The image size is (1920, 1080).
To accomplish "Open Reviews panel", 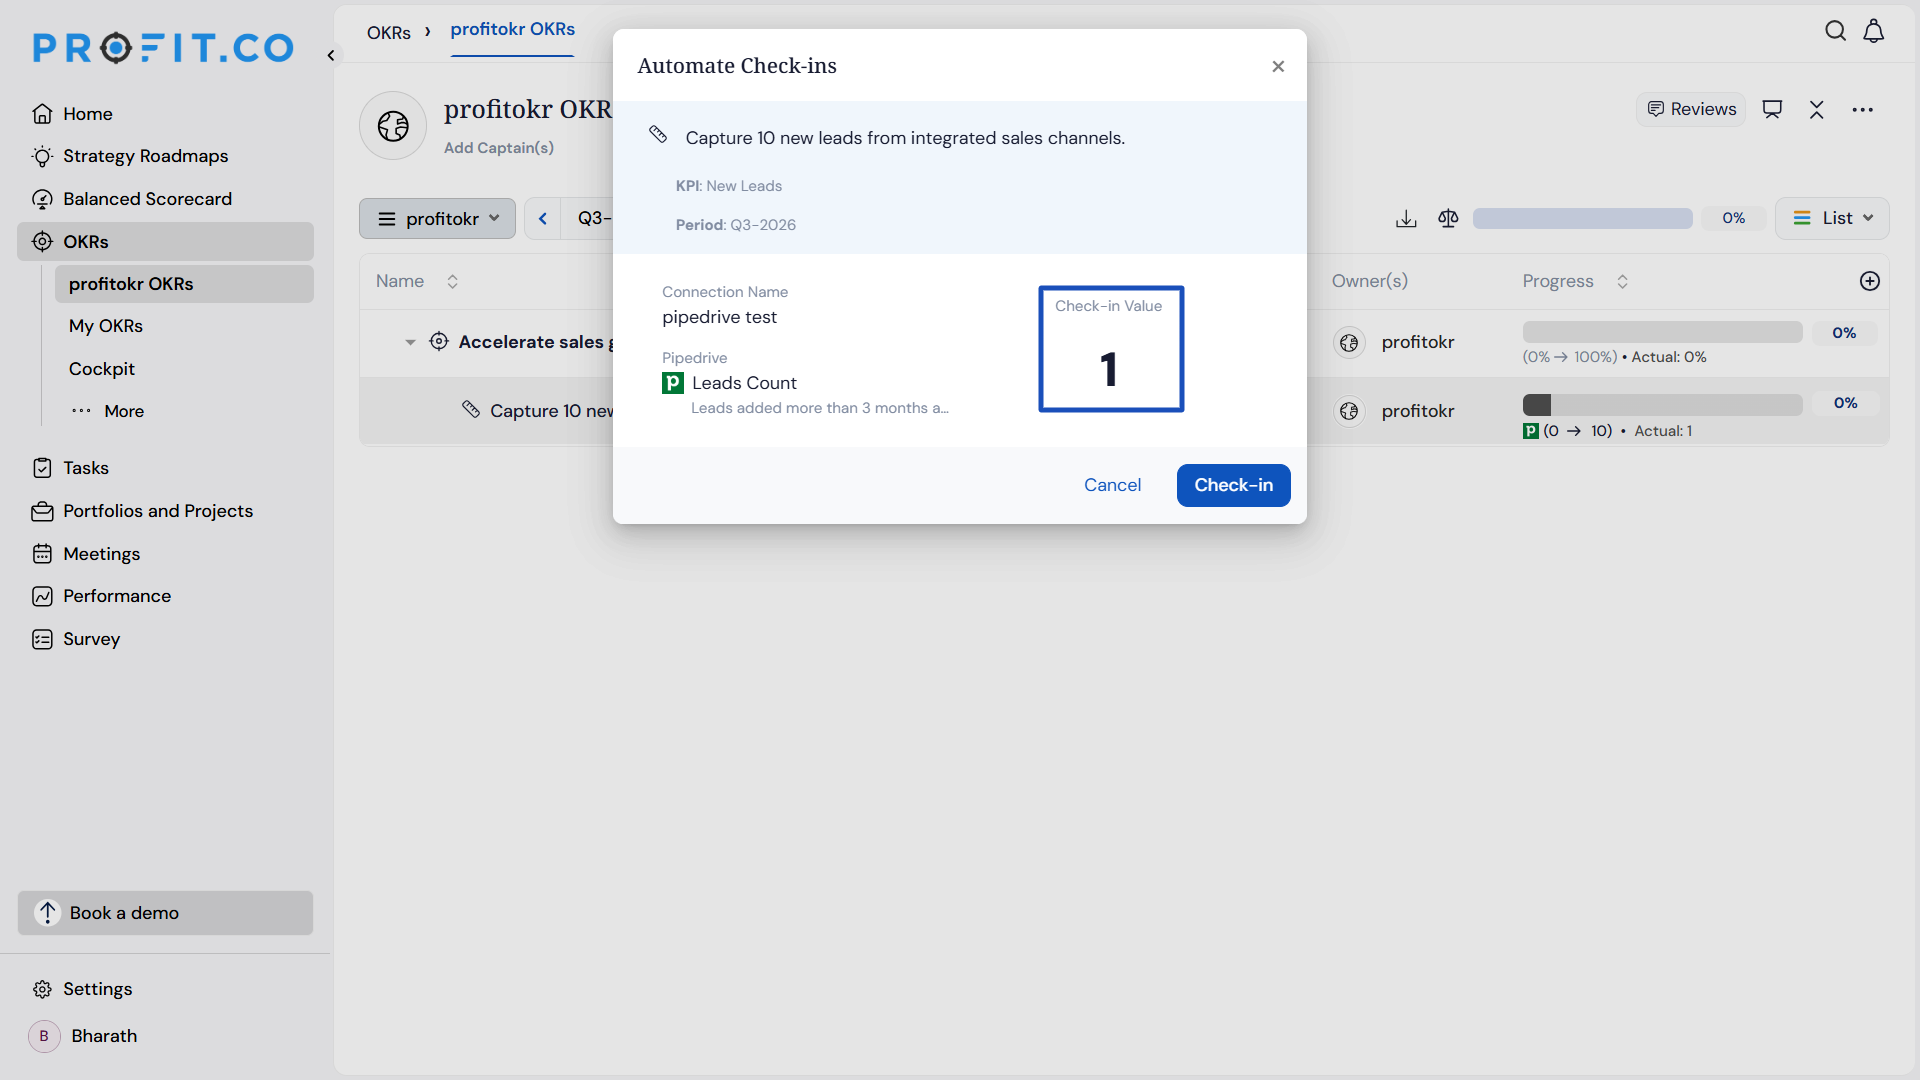I will (1691, 109).
